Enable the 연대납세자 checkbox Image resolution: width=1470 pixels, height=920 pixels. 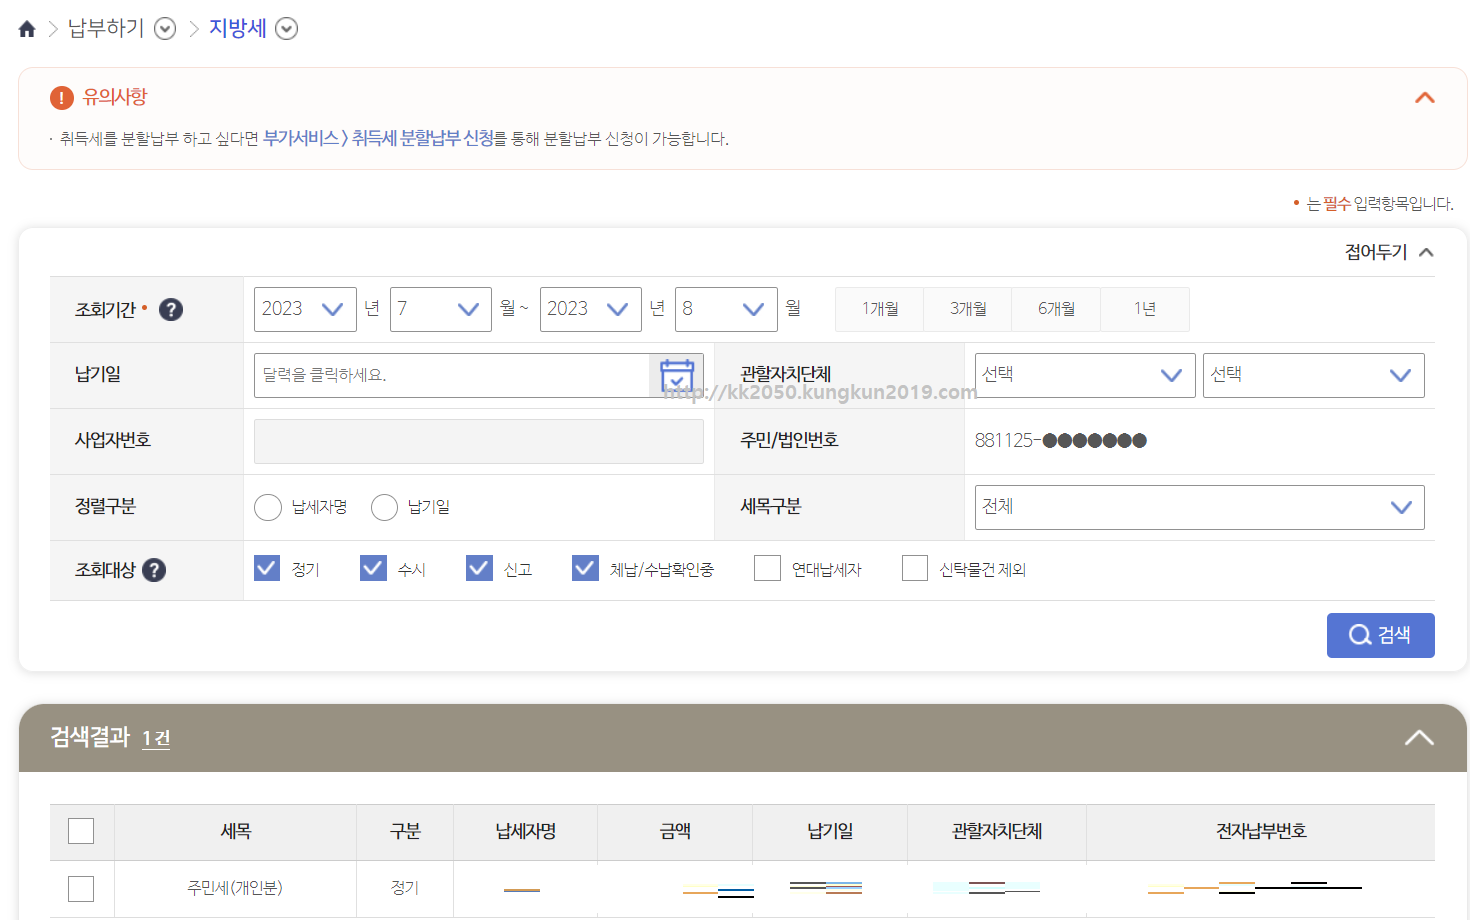coord(767,567)
